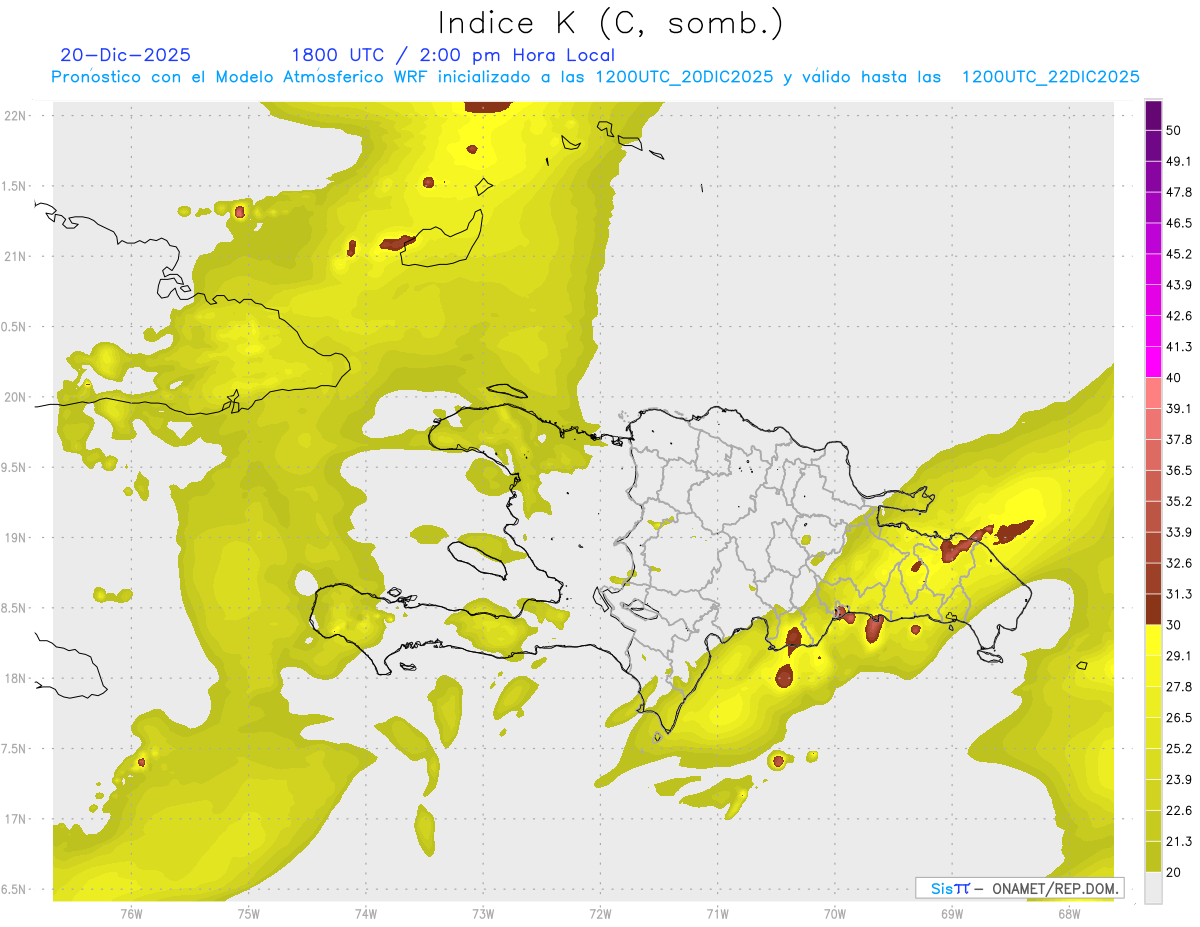1200x927 pixels.
Task: Click the '1800 UTC / 2:00 pm Hora Local' text
Action: (x=453, y=55)
